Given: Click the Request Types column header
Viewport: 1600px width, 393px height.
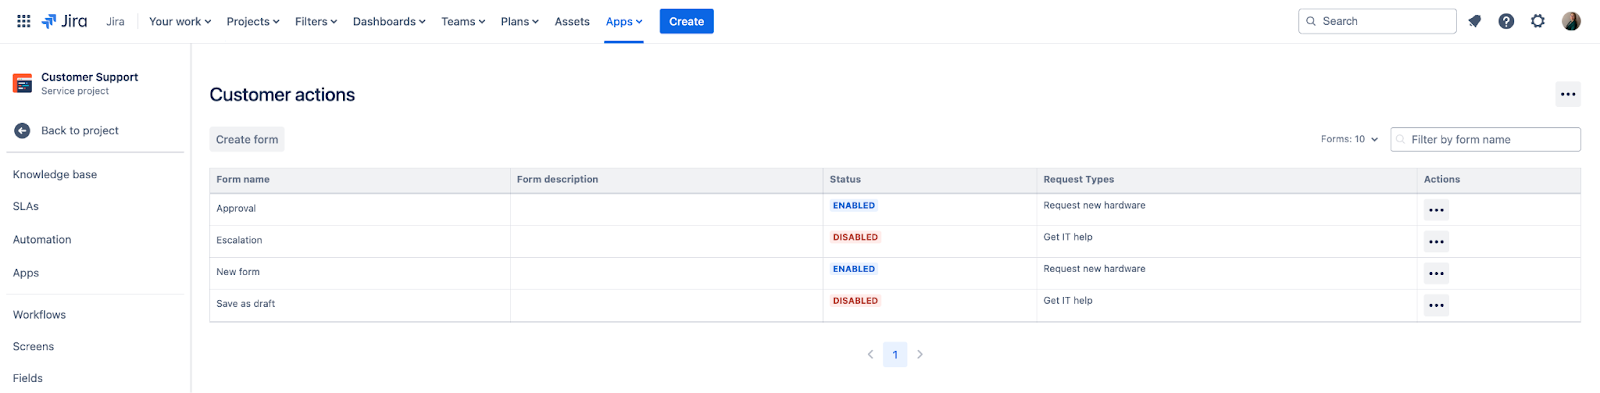Looking at the screenshot, I should pos(1079,179).
